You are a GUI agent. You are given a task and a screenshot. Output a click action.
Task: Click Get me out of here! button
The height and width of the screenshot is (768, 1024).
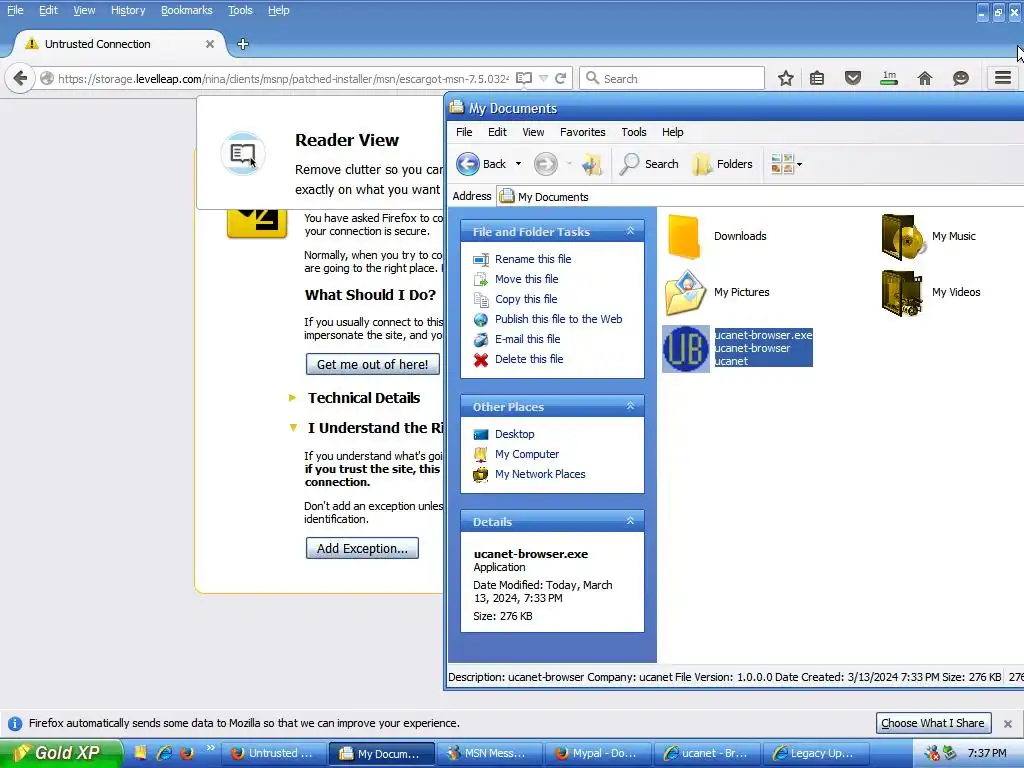tap(372, 364)
